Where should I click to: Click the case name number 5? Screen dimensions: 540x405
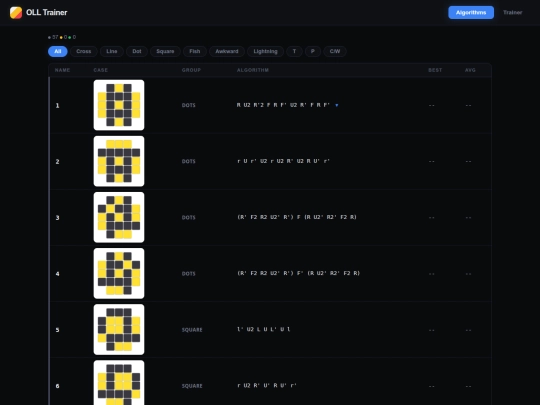coord(58,330)
